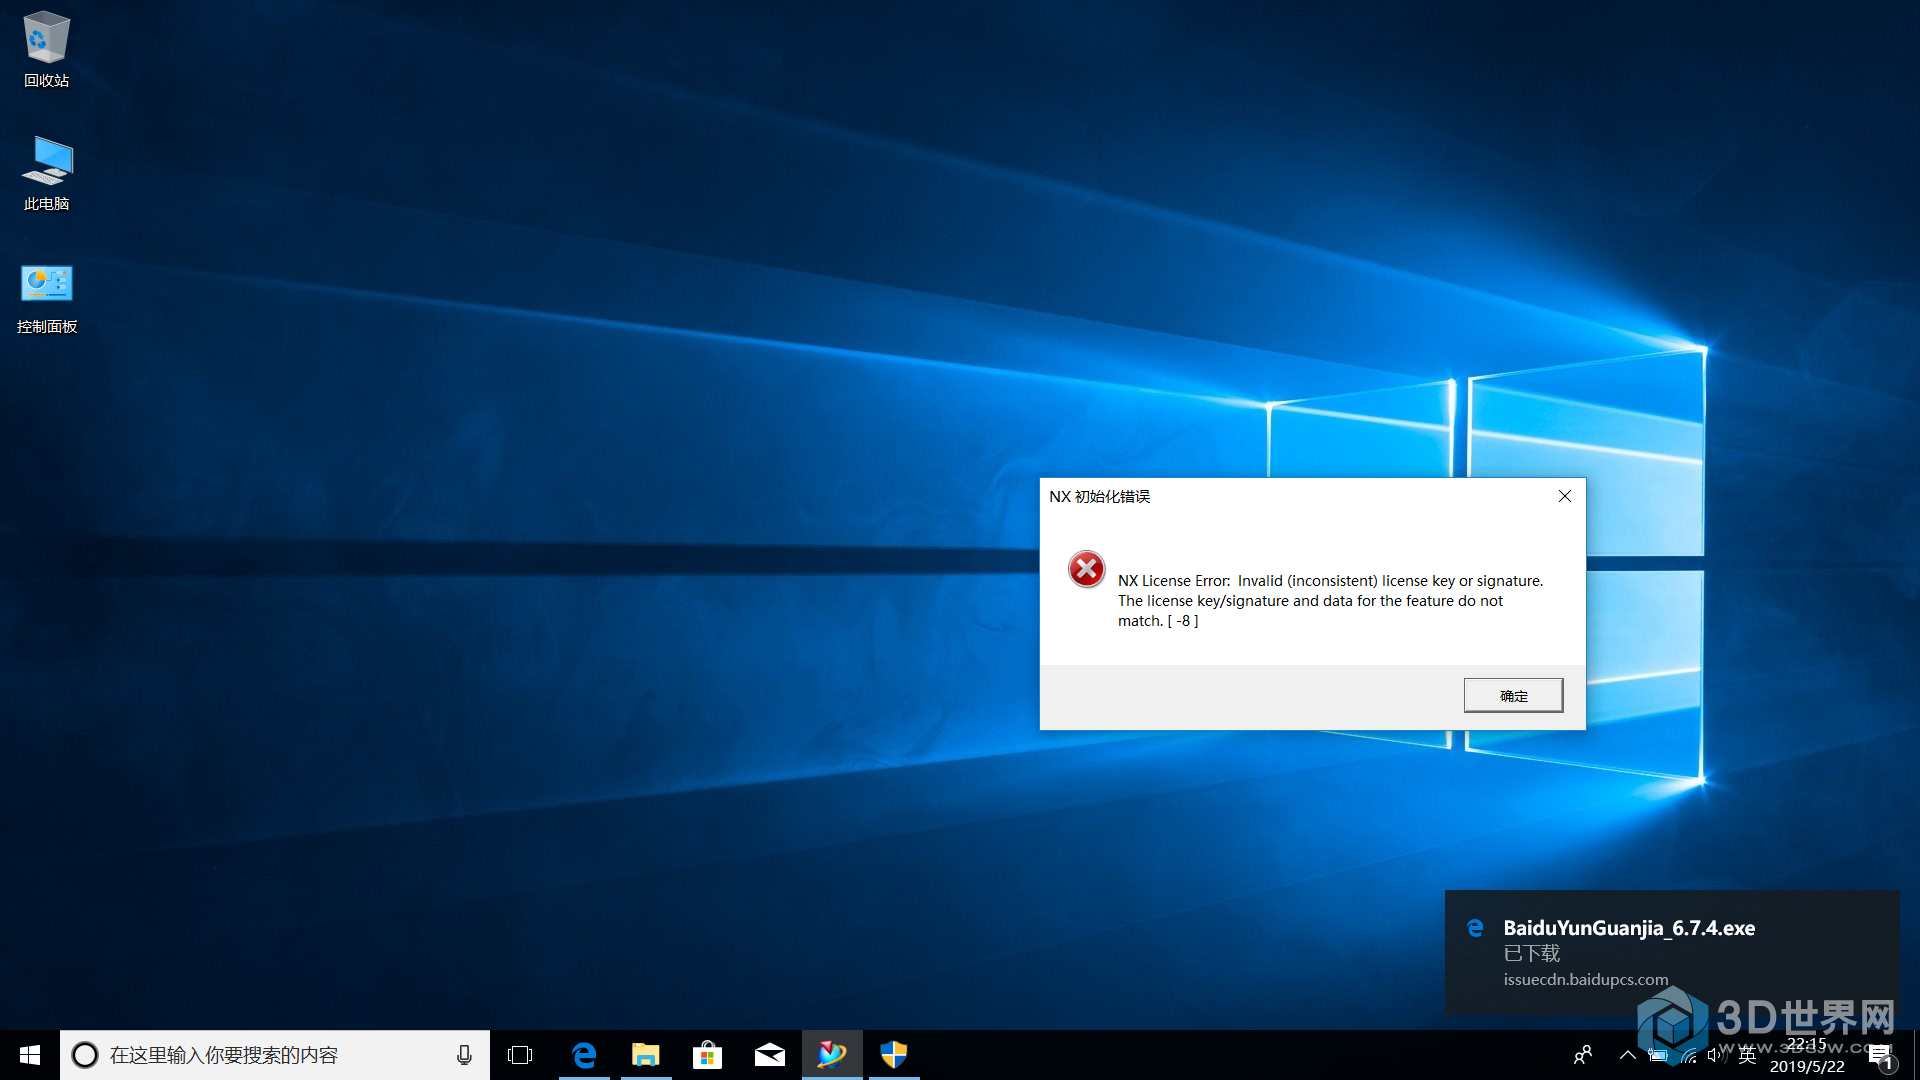
Task: Open Microsoft Edge from taskbar
Action: pyautogui.click(x=584, y=1055)
